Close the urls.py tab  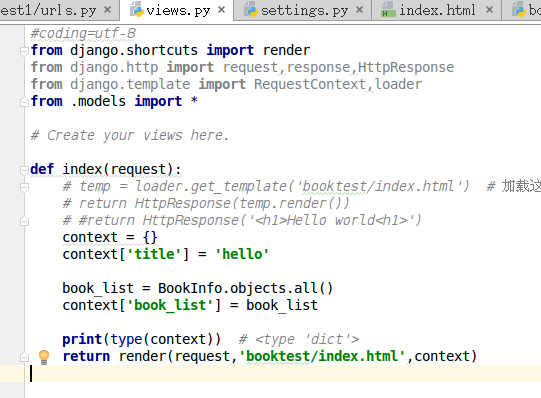[x=108, y=10]
